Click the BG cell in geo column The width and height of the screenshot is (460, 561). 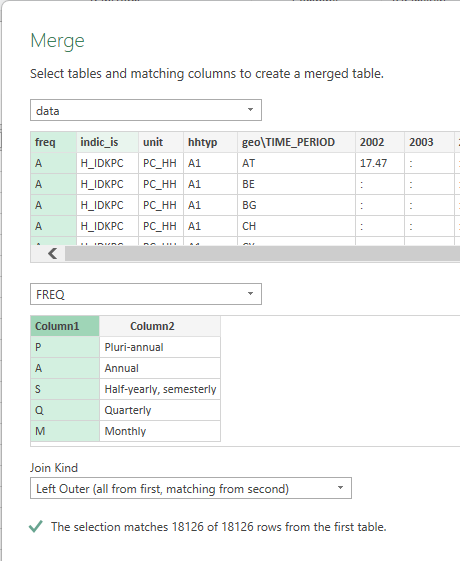click(x=296, y=205)
